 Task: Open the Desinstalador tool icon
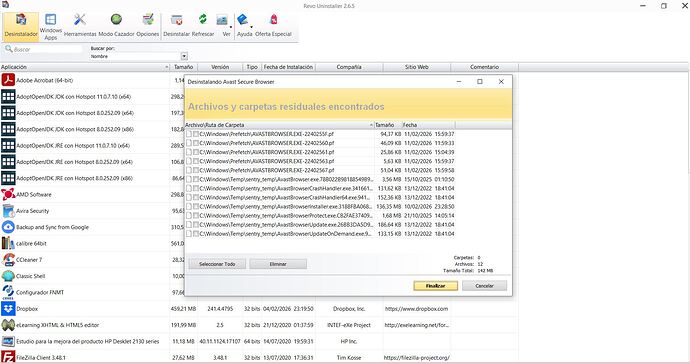pyautogui.click(x=21, y=20)
